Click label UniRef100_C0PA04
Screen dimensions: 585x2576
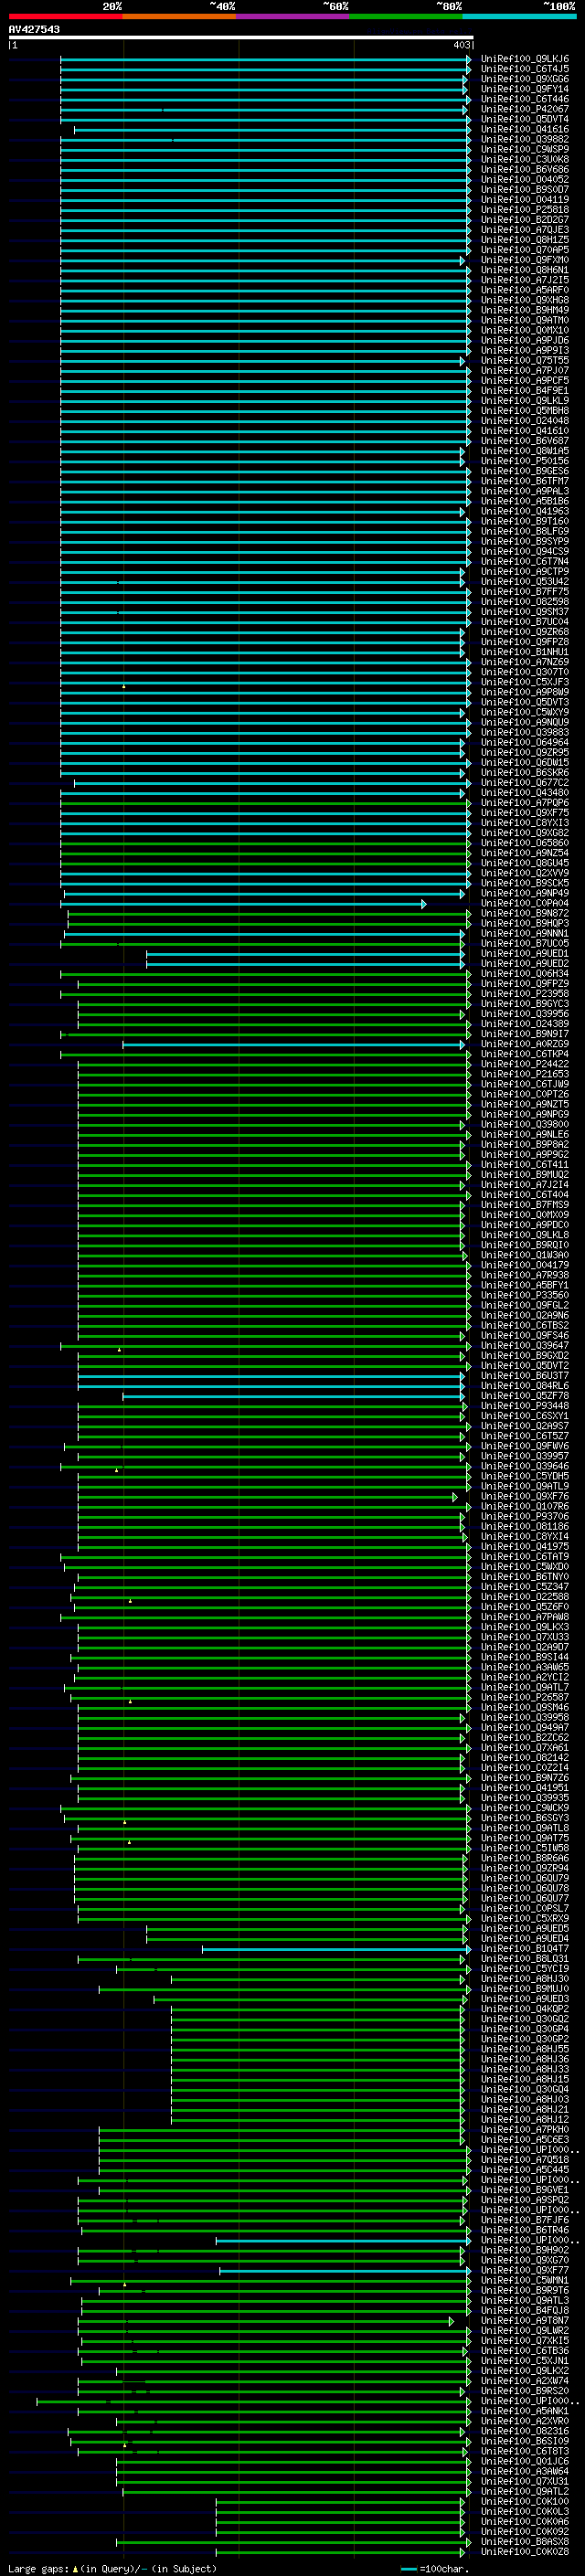(525, 903)
